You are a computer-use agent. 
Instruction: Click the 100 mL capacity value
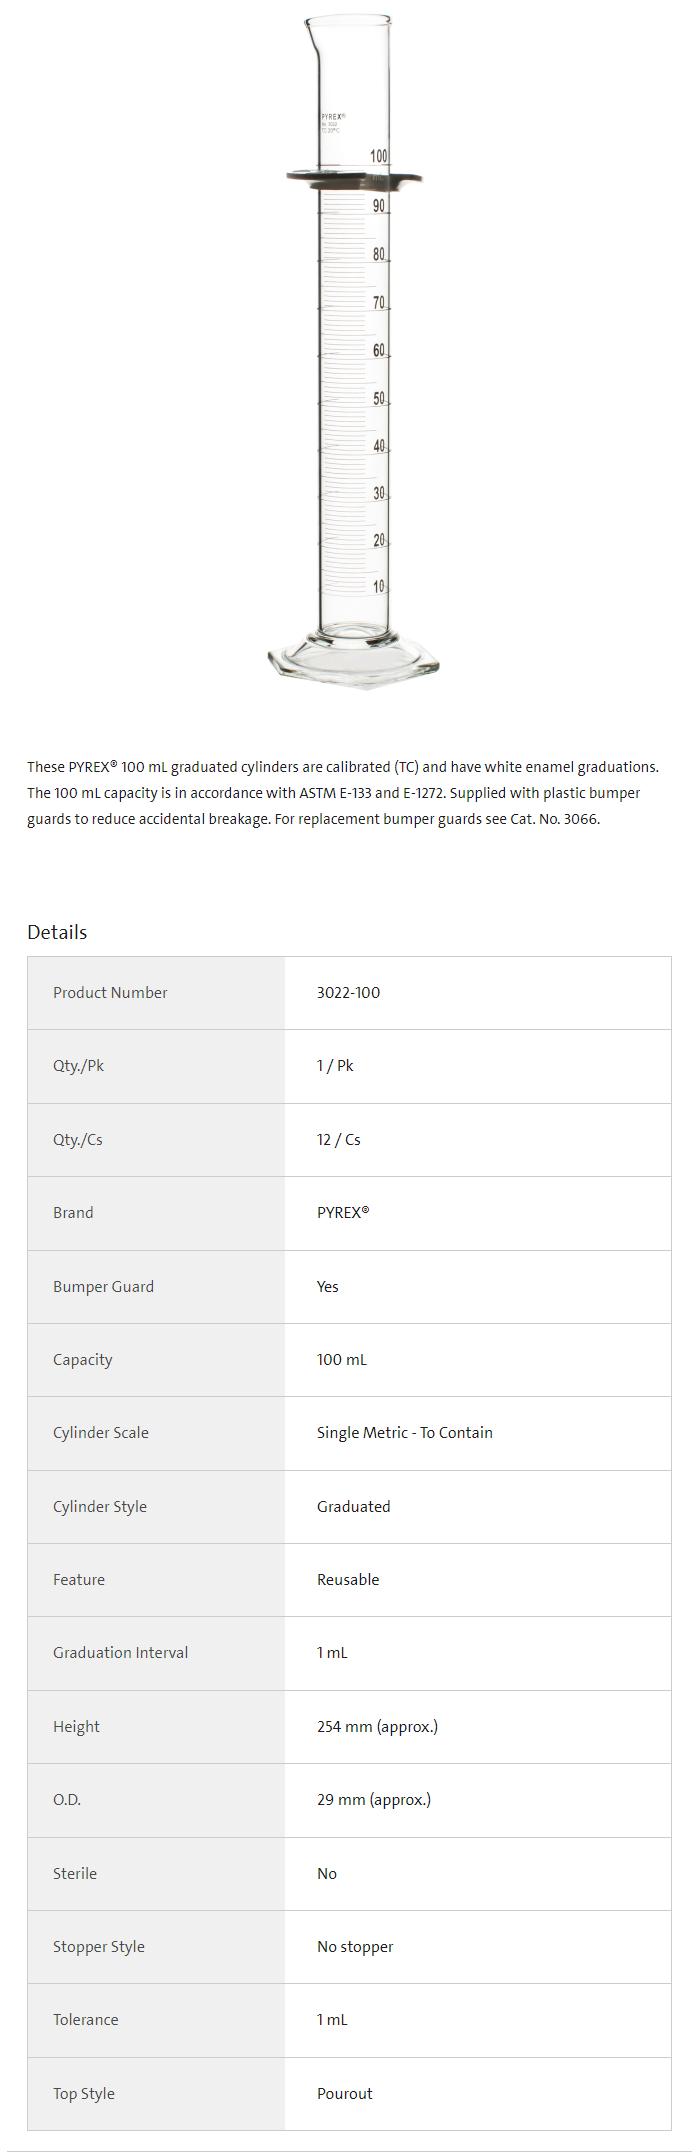click(x=341, y=1359)
